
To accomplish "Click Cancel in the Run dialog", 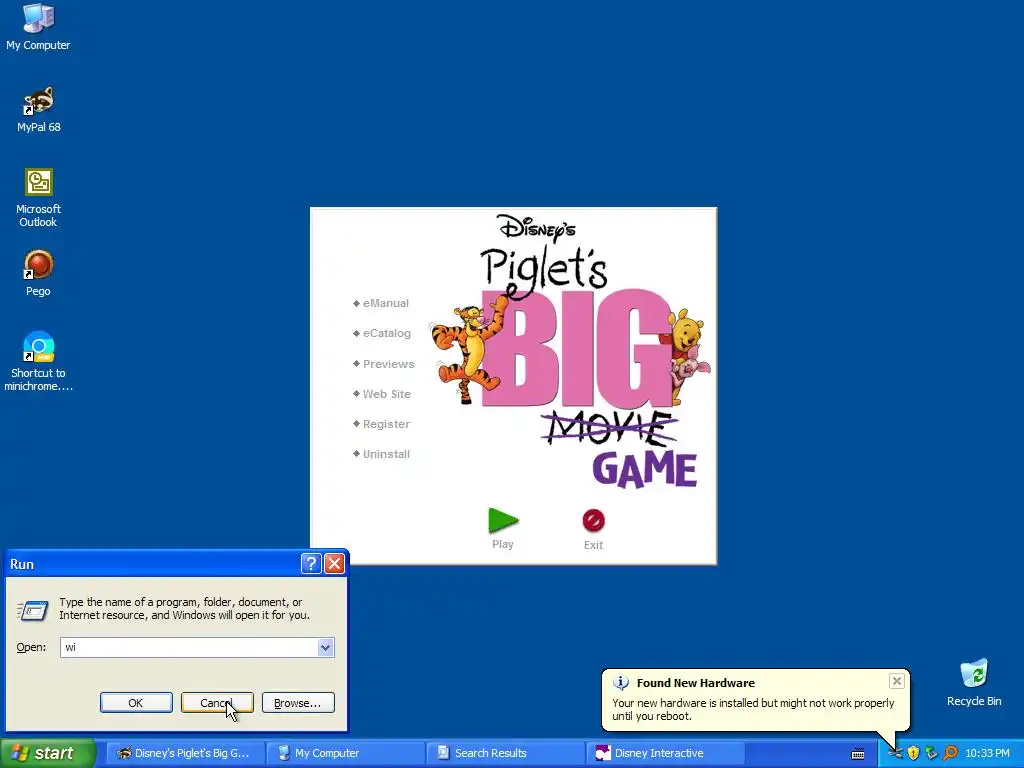I will (x=217, y=703).
